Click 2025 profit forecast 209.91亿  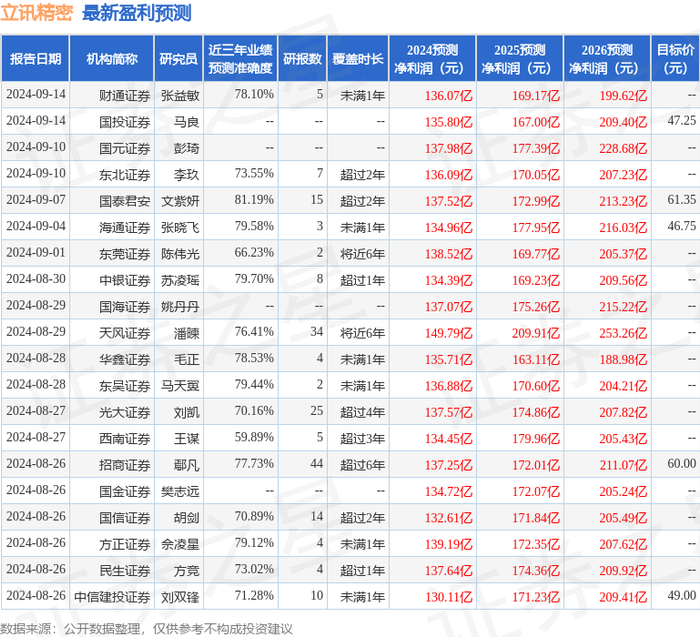tap(535, 333)
